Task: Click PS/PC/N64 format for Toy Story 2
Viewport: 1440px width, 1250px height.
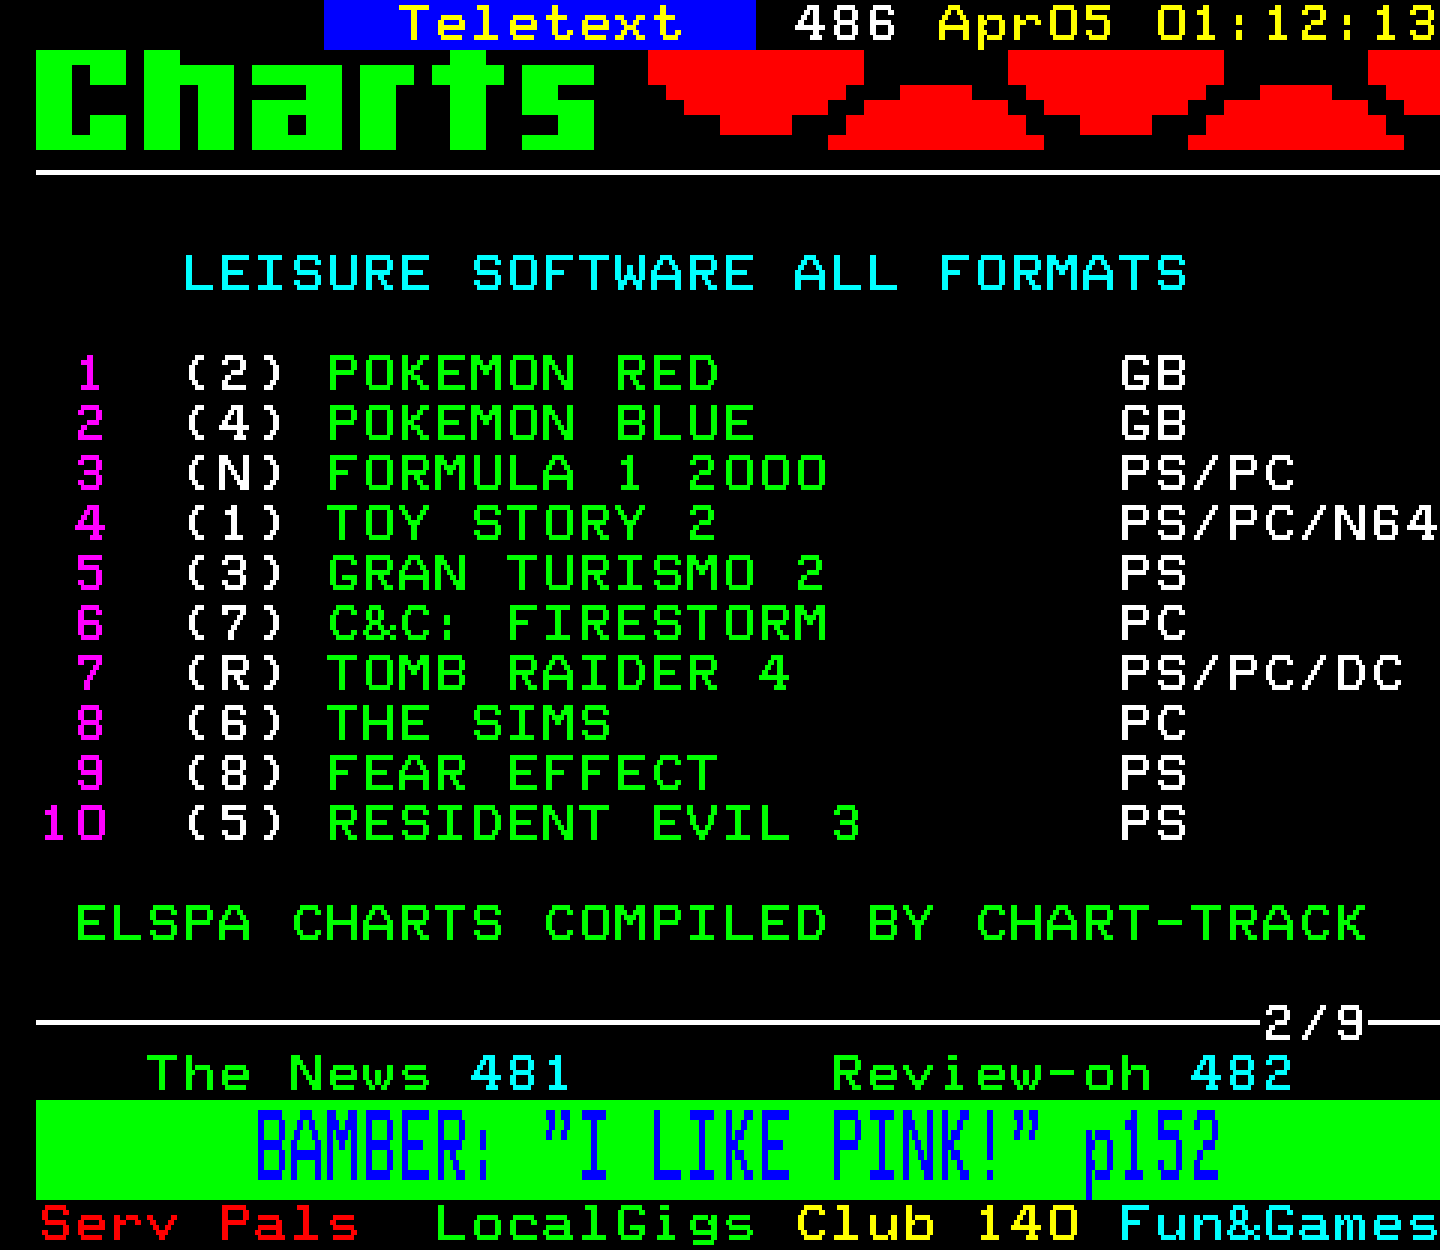Action: pos(1279,524)
